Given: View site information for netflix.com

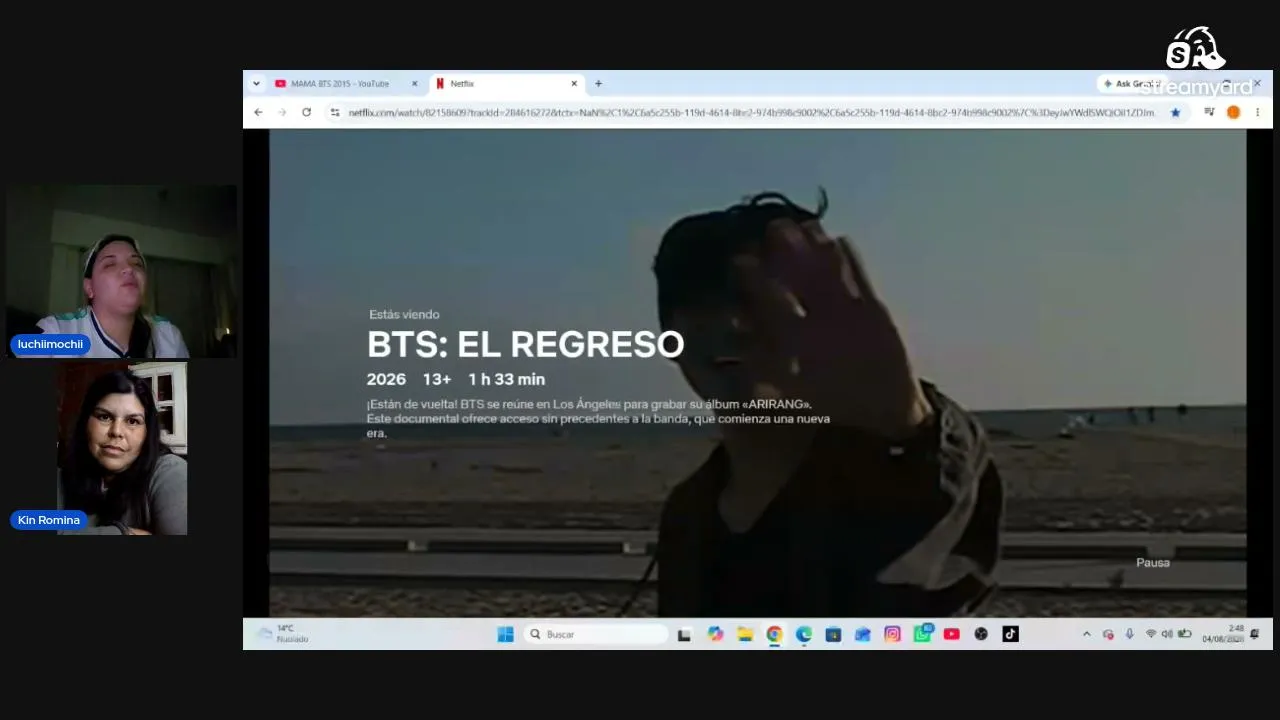Looking at the screenshot, I should pyautogui.click(x=335, y=113).
